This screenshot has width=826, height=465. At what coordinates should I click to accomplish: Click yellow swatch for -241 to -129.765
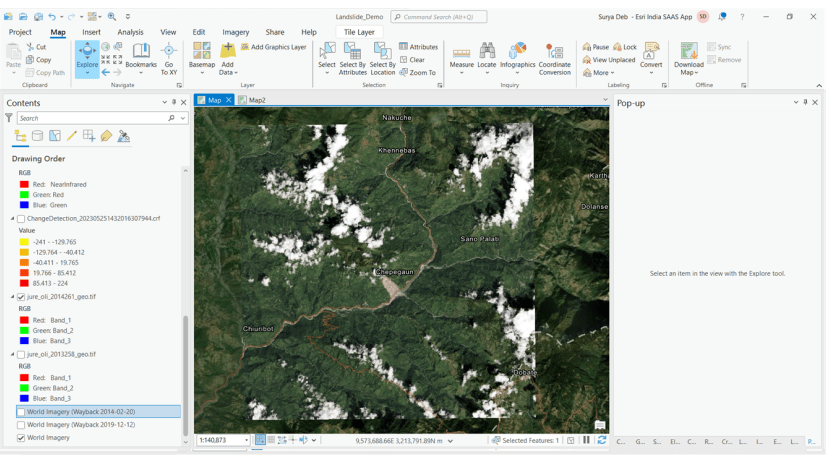pos(24,242)
